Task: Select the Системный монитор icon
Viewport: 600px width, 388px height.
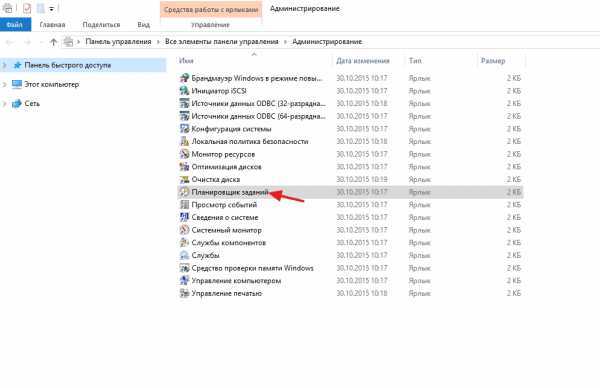Action: pyautogui.click(x=184, y=230)
